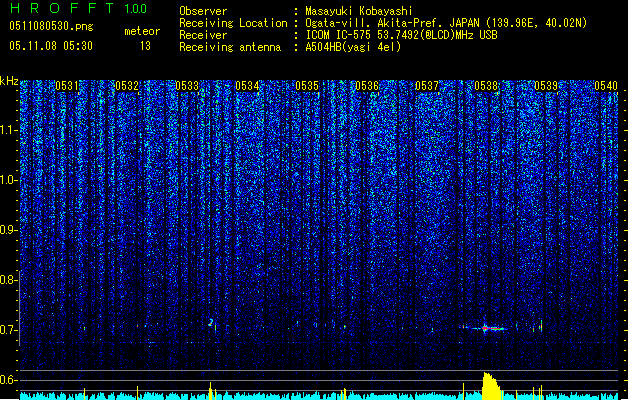Click the 0540 time marker
The height and width of the screenshot is (400, 629).
coord(606,86)
